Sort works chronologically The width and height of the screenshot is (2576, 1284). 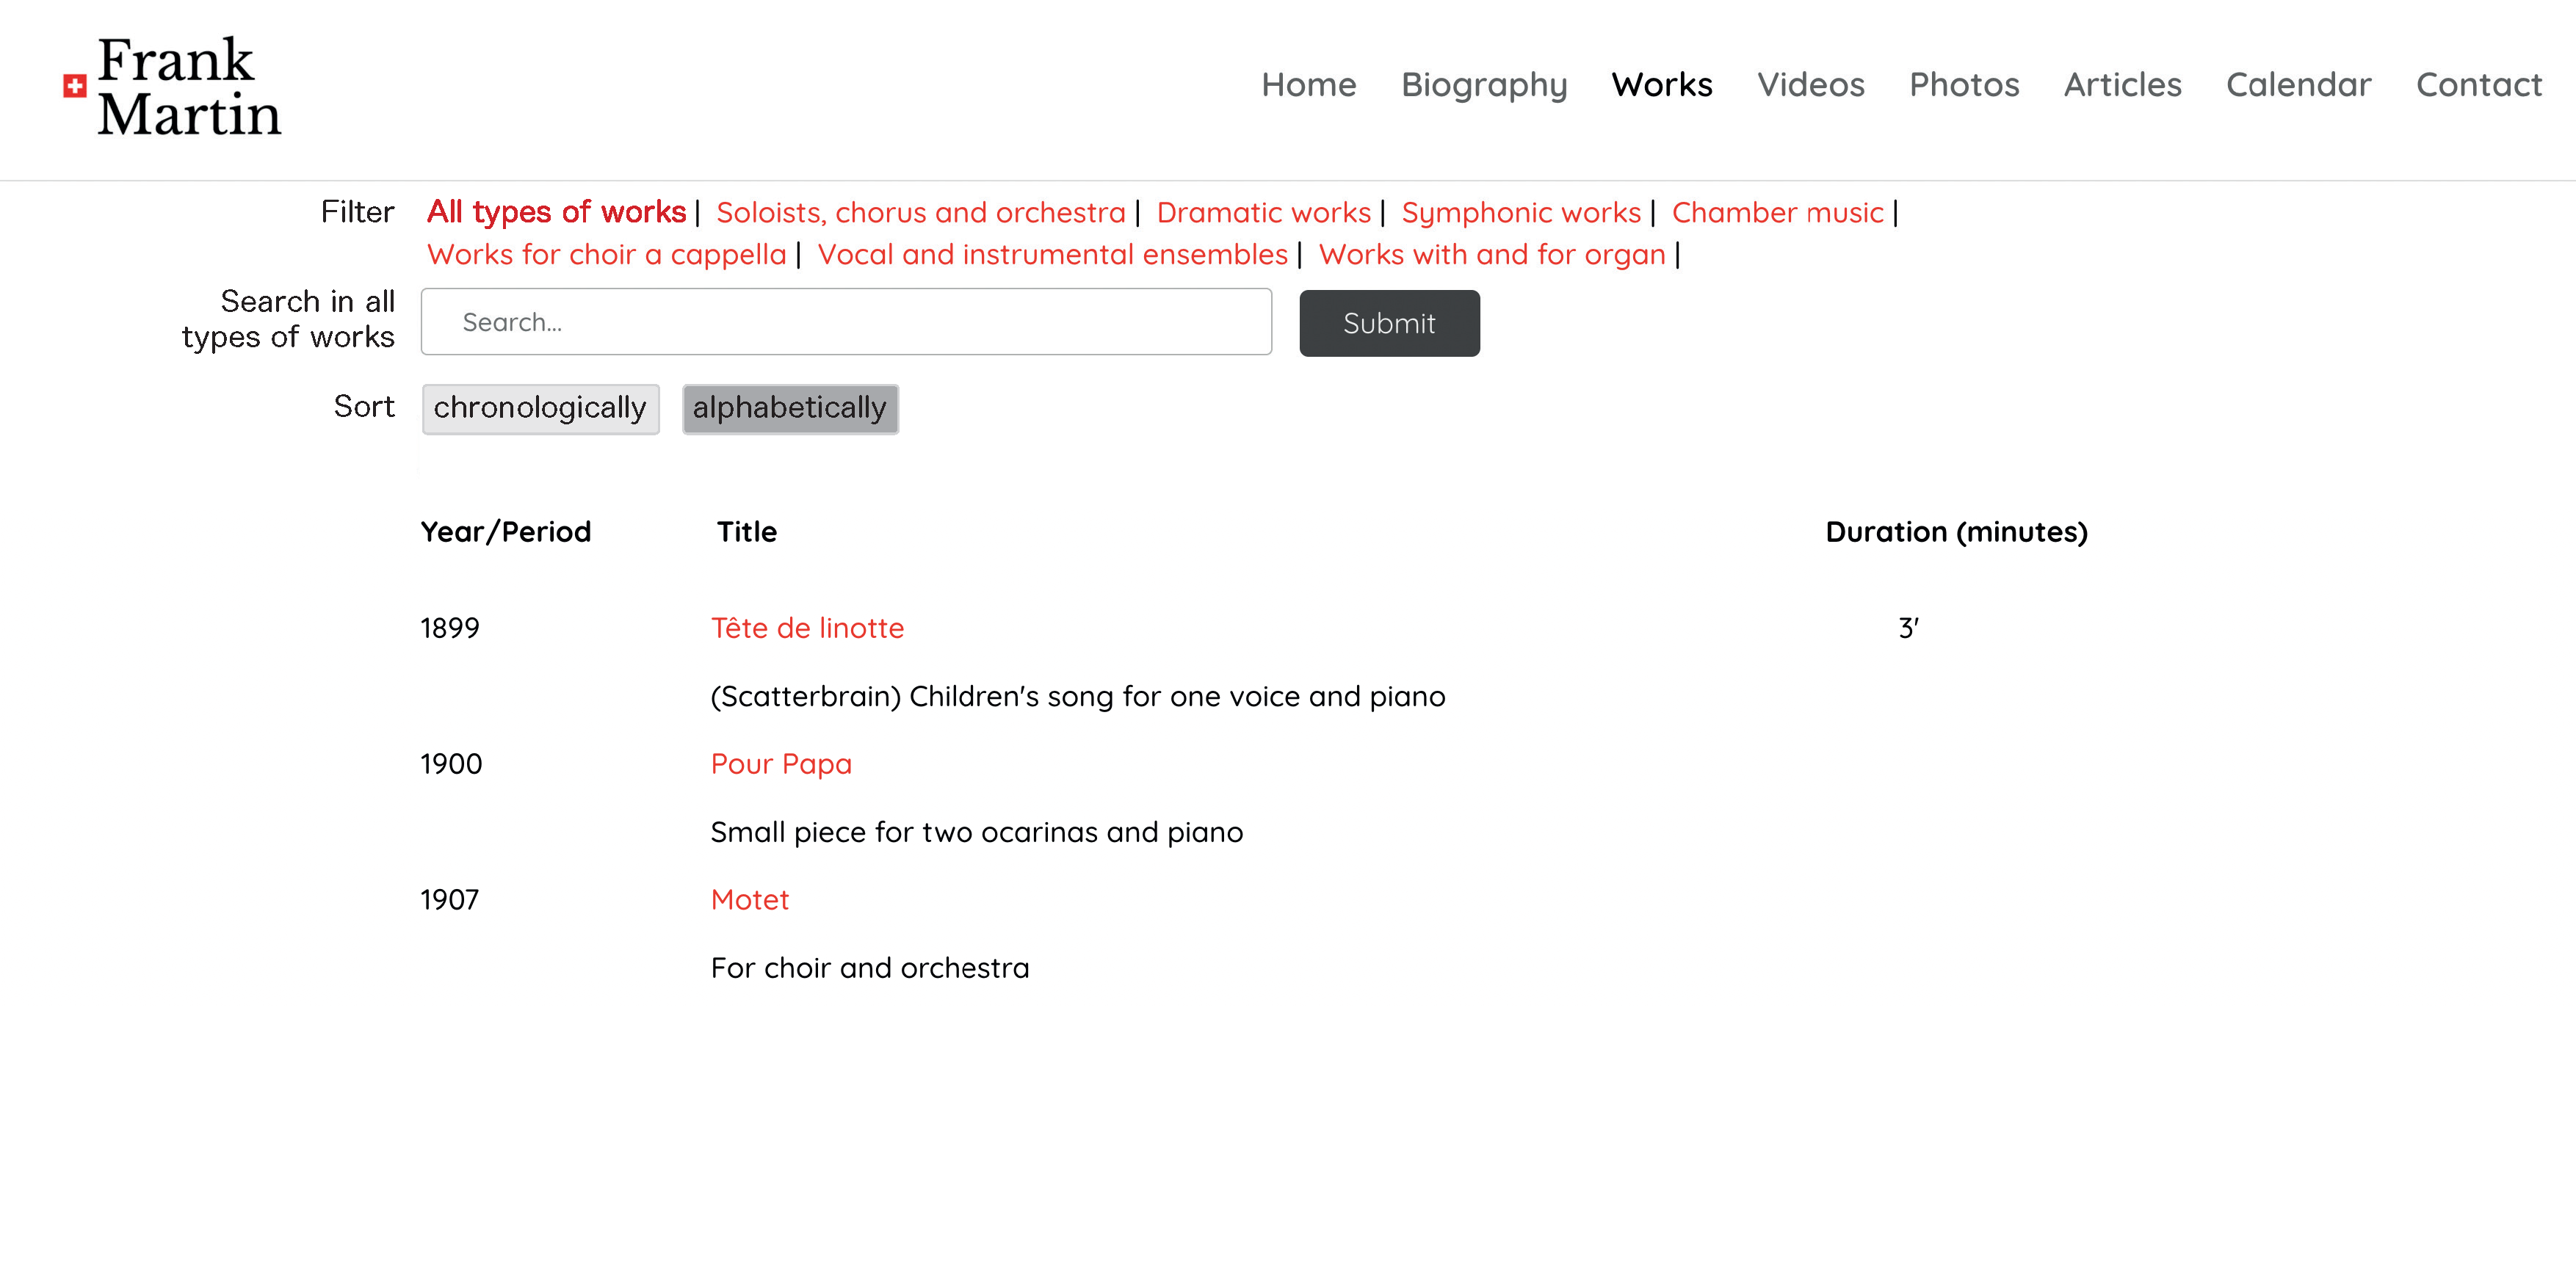(540, 408)
